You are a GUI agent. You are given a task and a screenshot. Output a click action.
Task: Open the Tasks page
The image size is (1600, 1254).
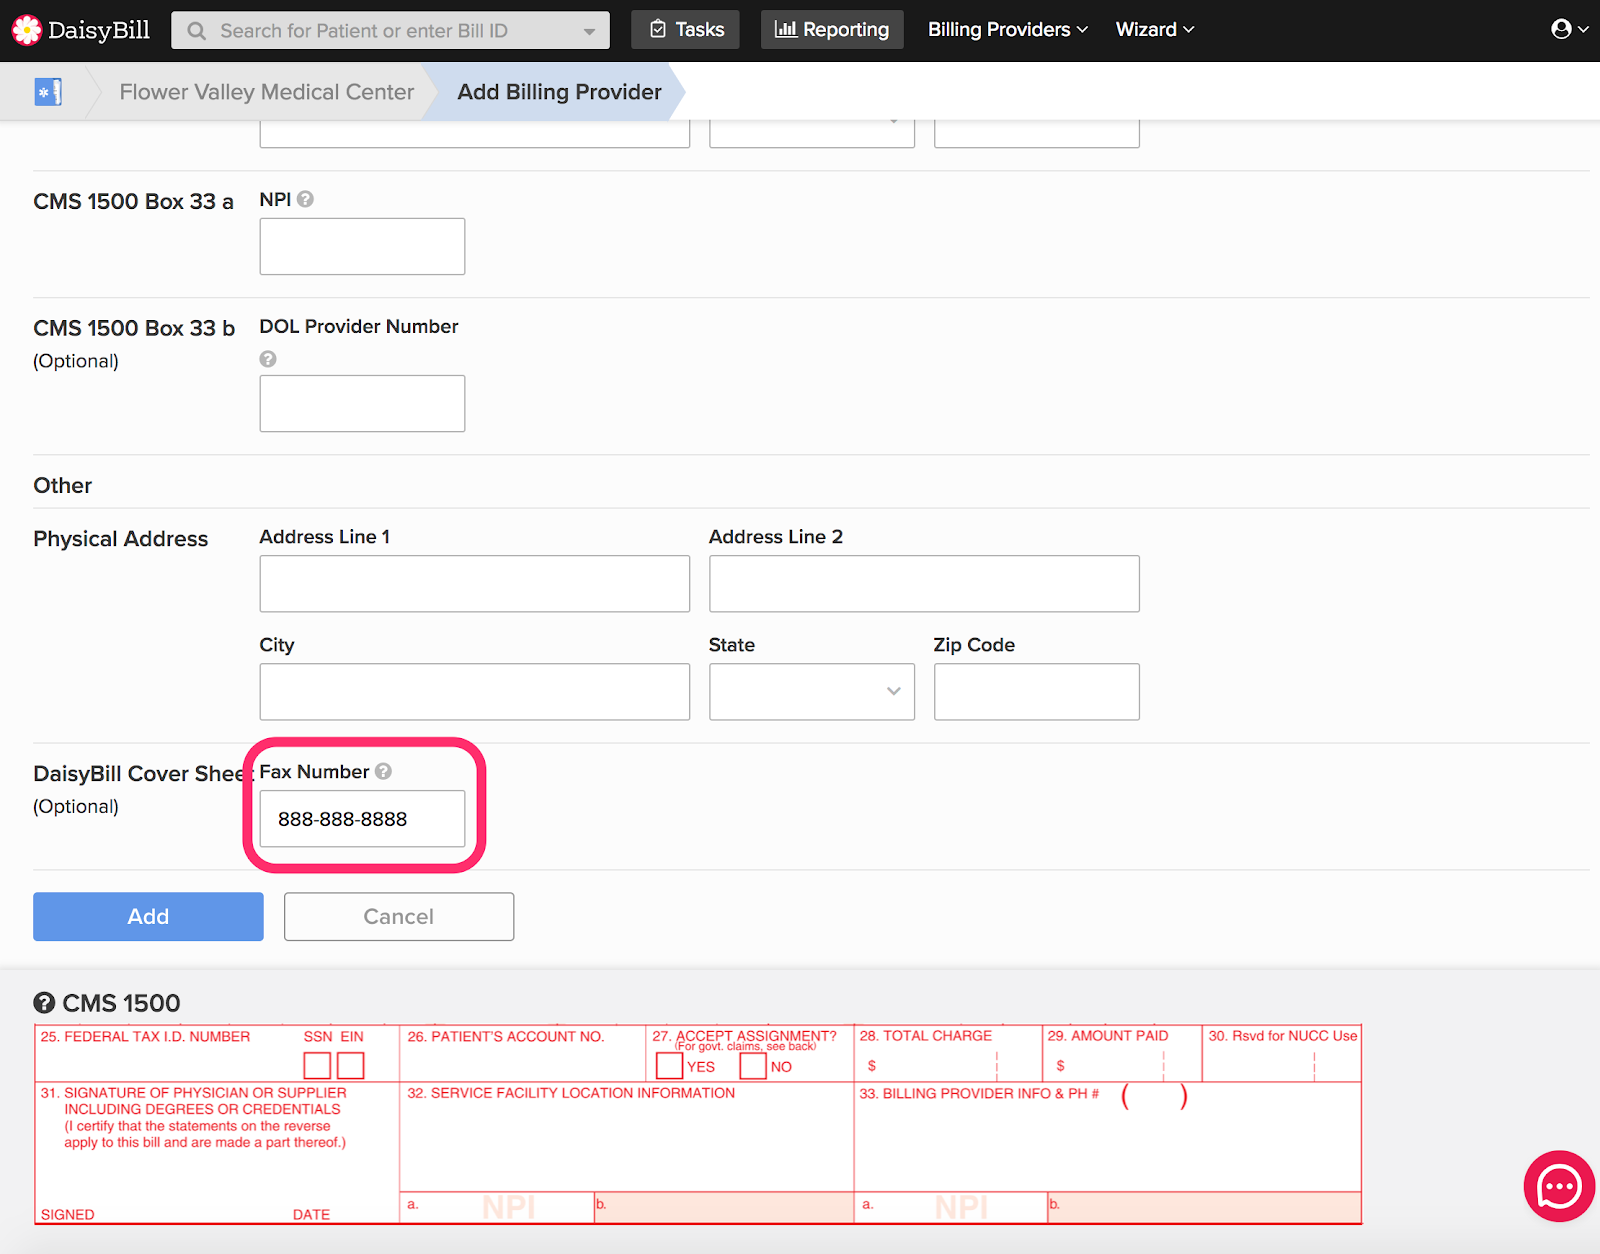(x=686, y=30)
